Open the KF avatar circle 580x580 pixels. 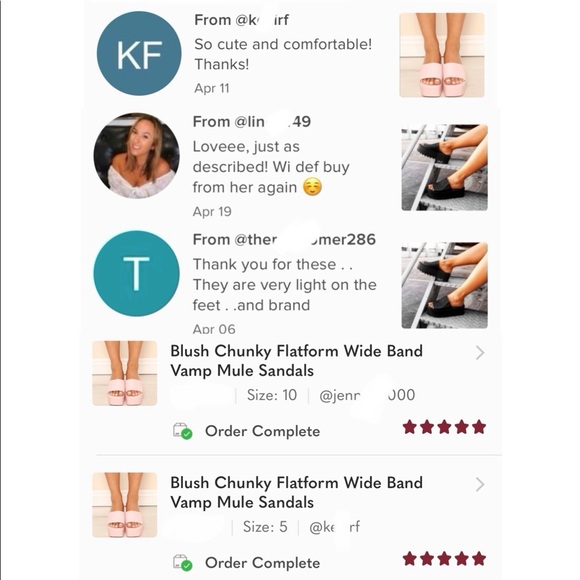pyautogui.click(x=139, y=54)
